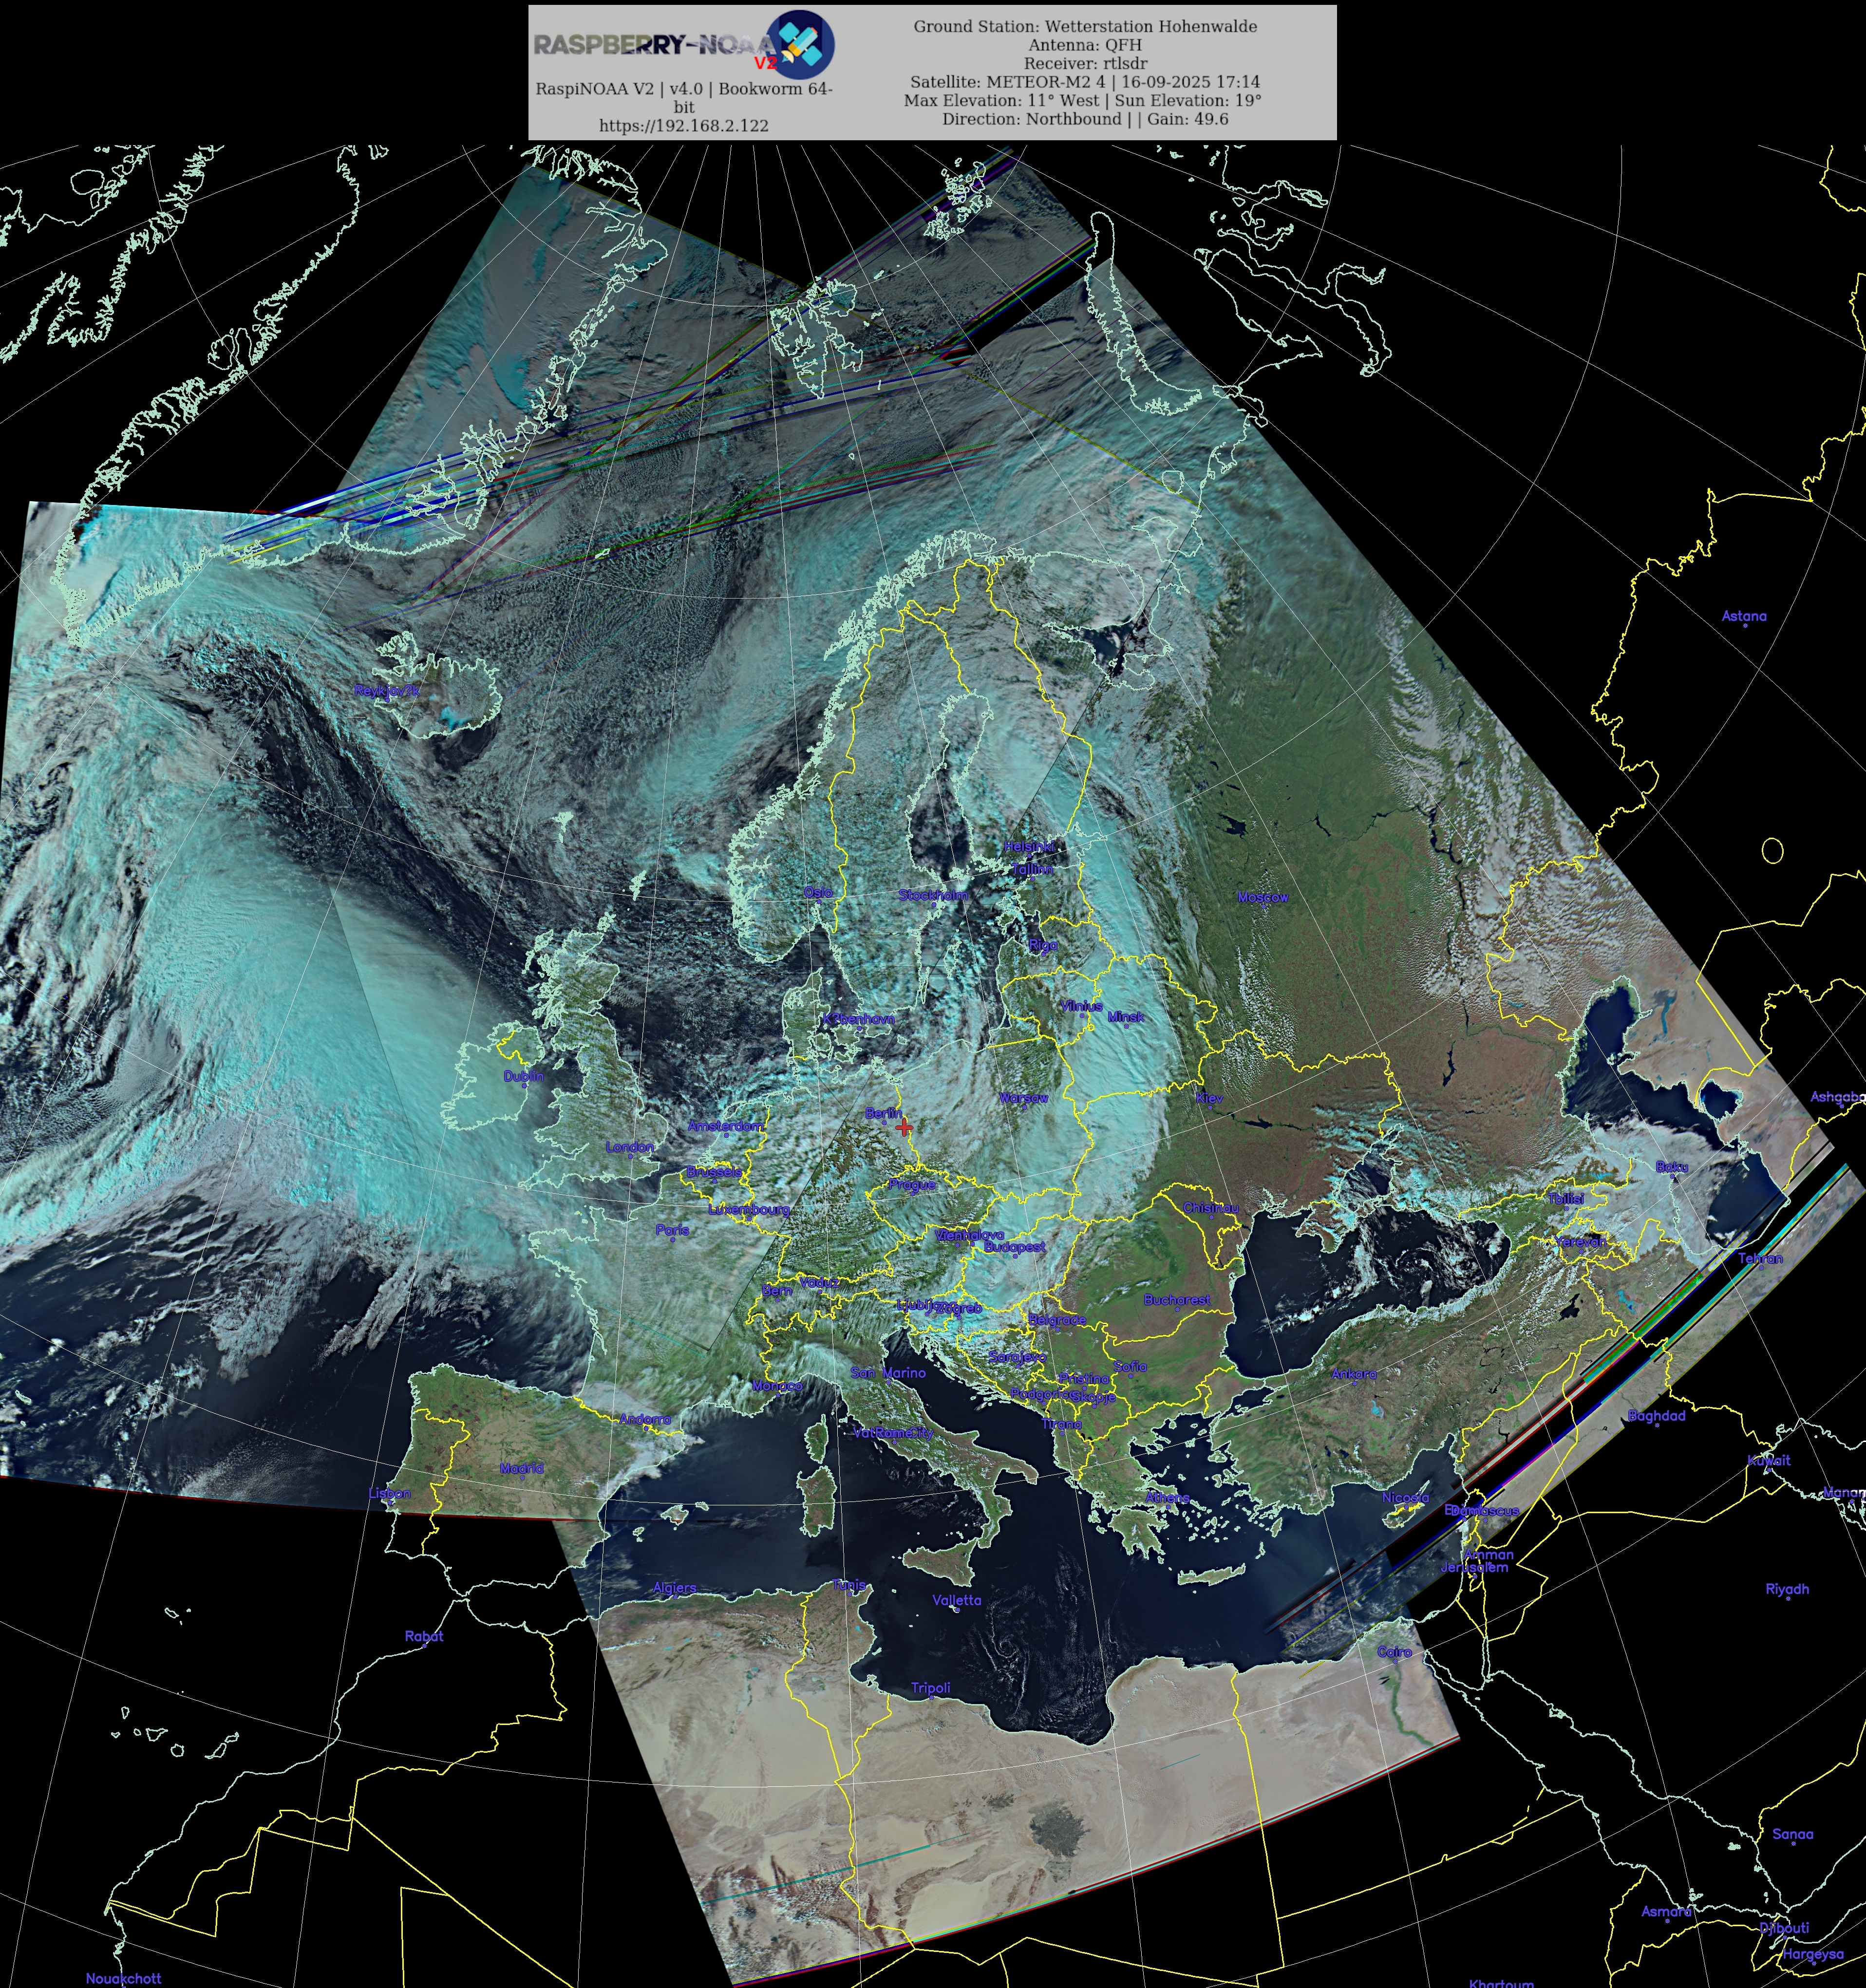Click the Reykjavik city label

[x=388, y=690]
